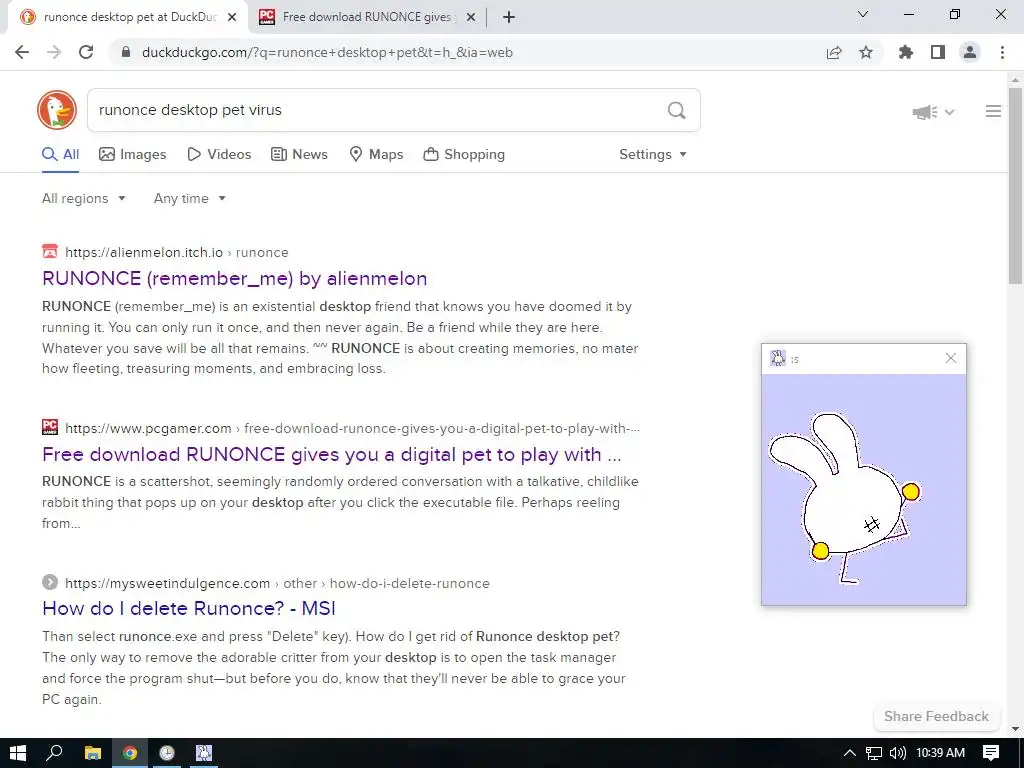The image size is (1024, 768).
Task: Open the notification center icon
Action: coord(991,753)
